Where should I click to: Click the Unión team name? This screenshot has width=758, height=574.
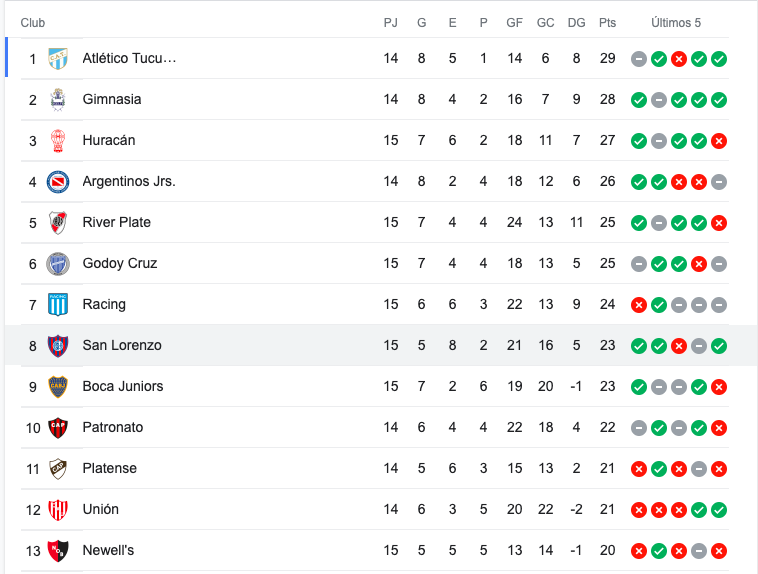tap(101, 509)
